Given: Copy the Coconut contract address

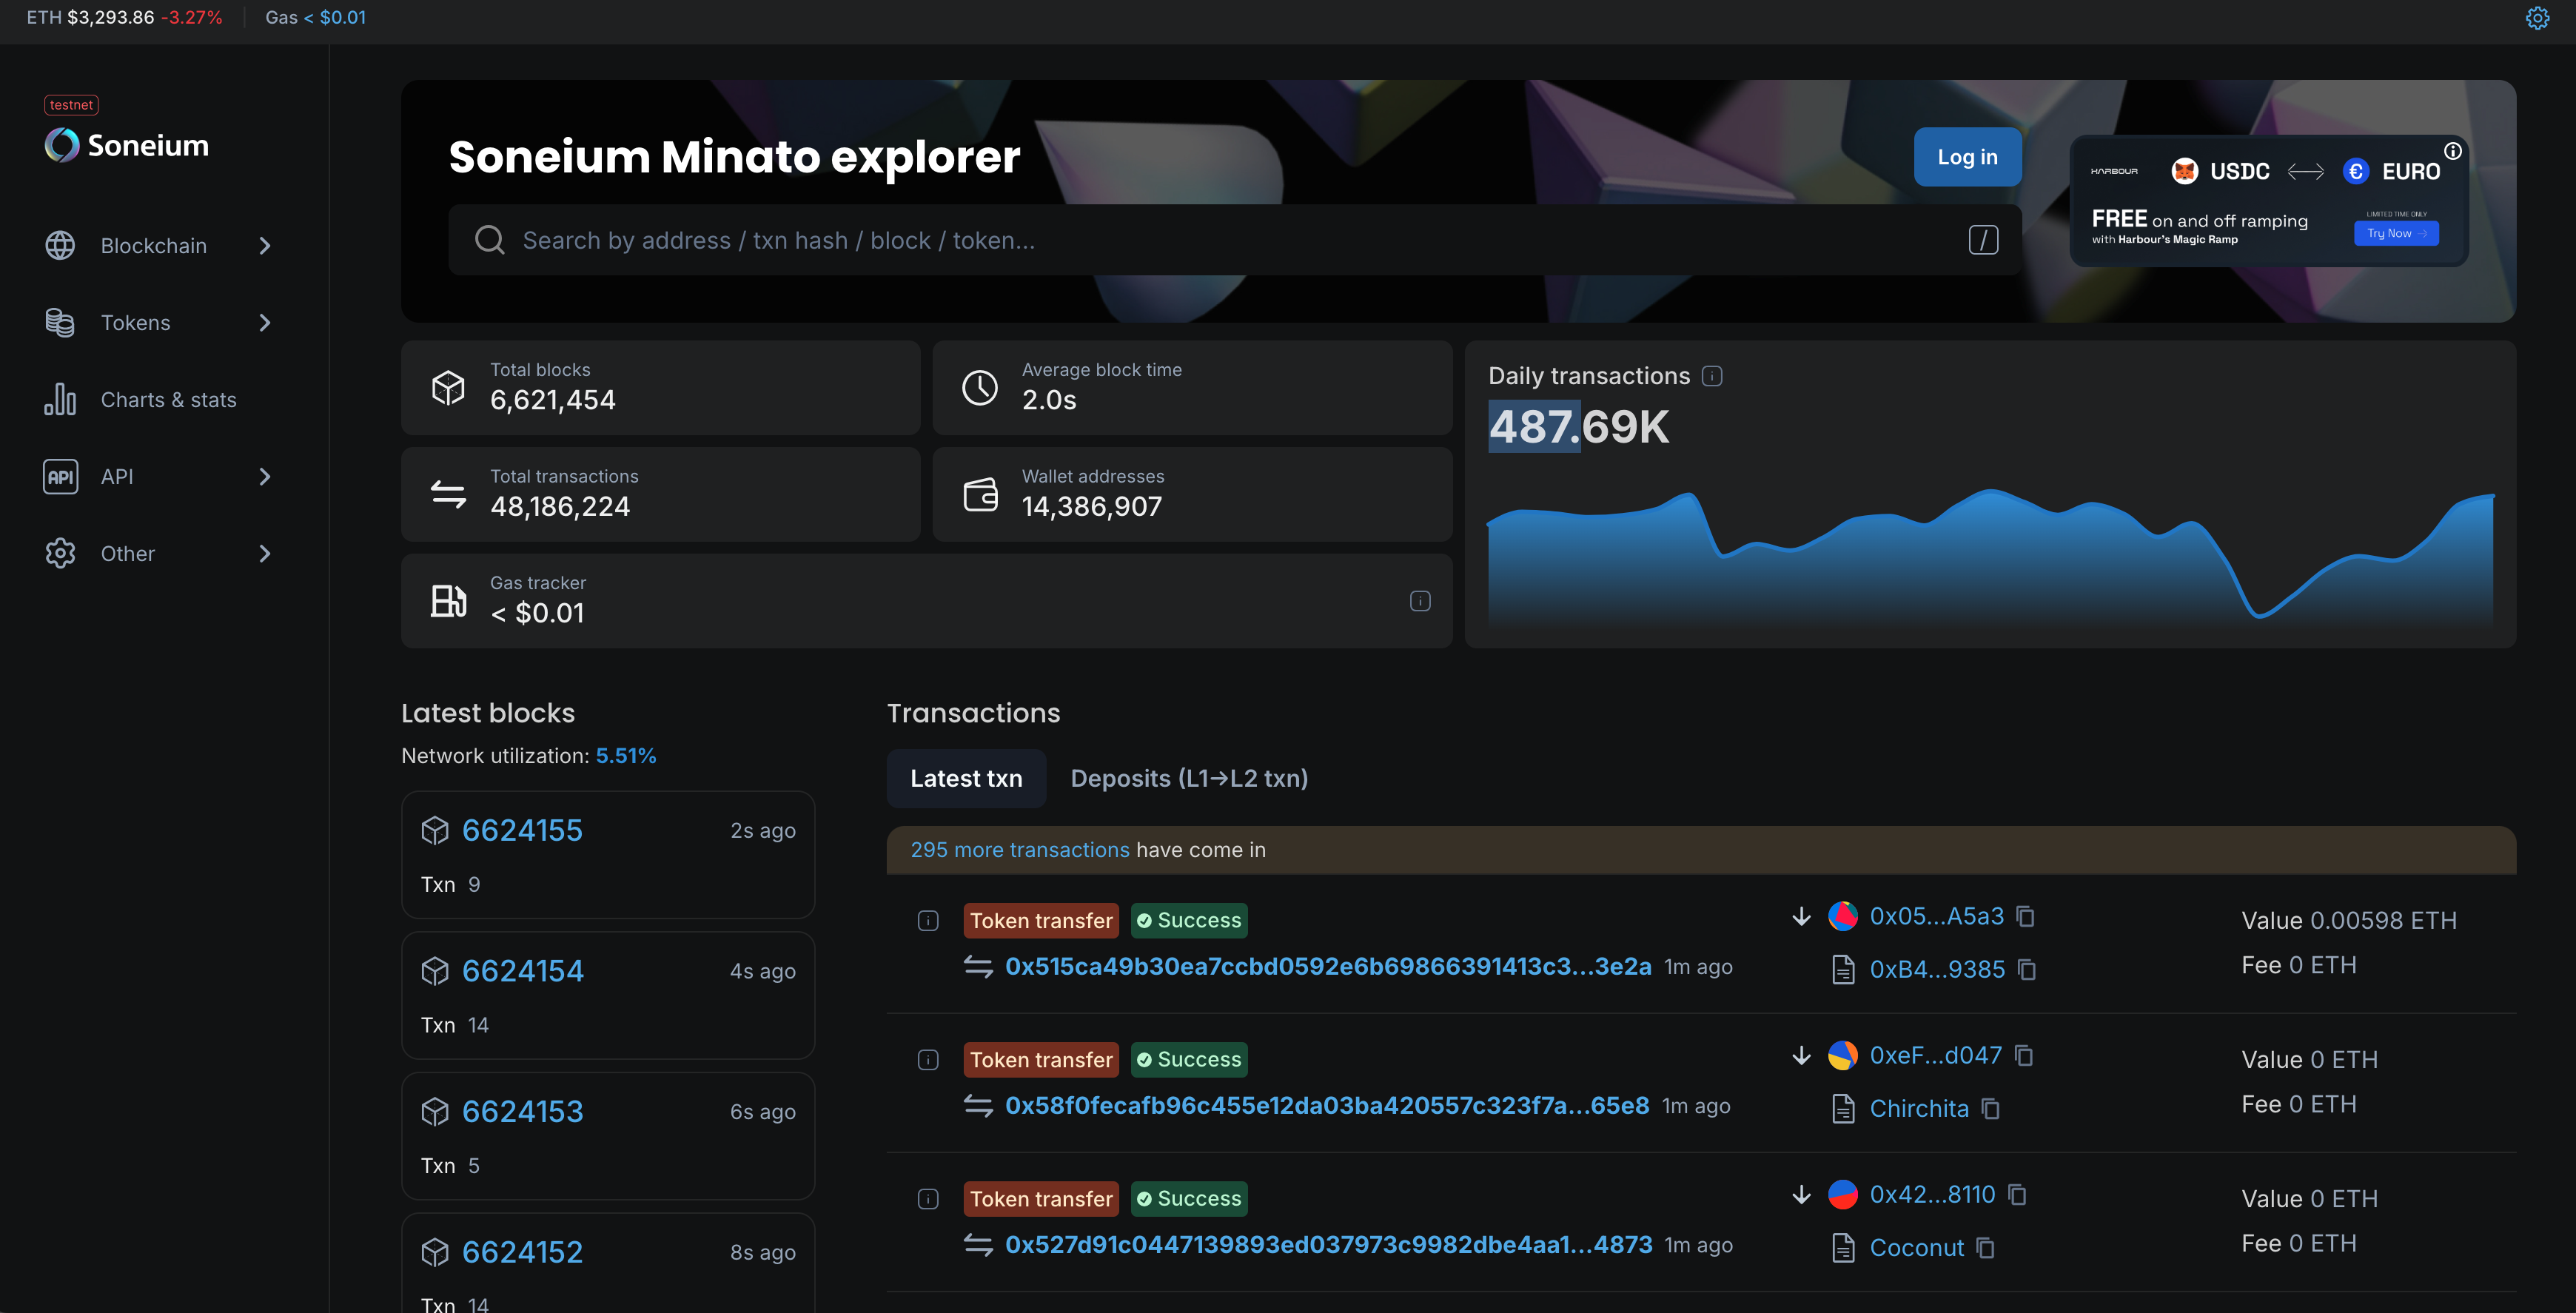Looking at the screenshot, I should (1985, 1248).
